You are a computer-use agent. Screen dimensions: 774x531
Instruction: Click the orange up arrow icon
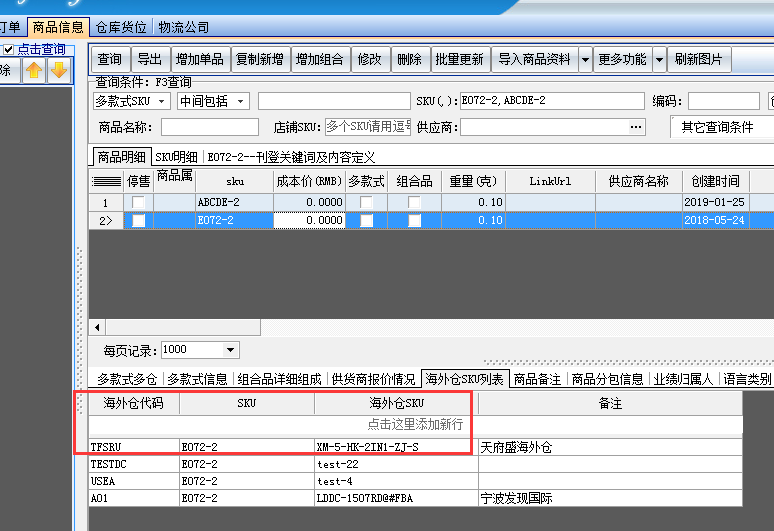[x=34, y=70]
